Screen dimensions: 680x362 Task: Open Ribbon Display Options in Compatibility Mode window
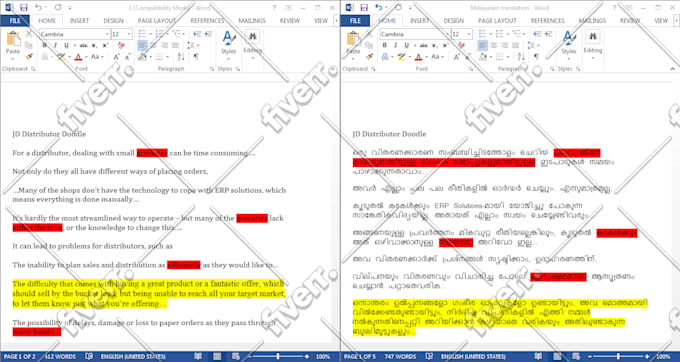point(289,8)
